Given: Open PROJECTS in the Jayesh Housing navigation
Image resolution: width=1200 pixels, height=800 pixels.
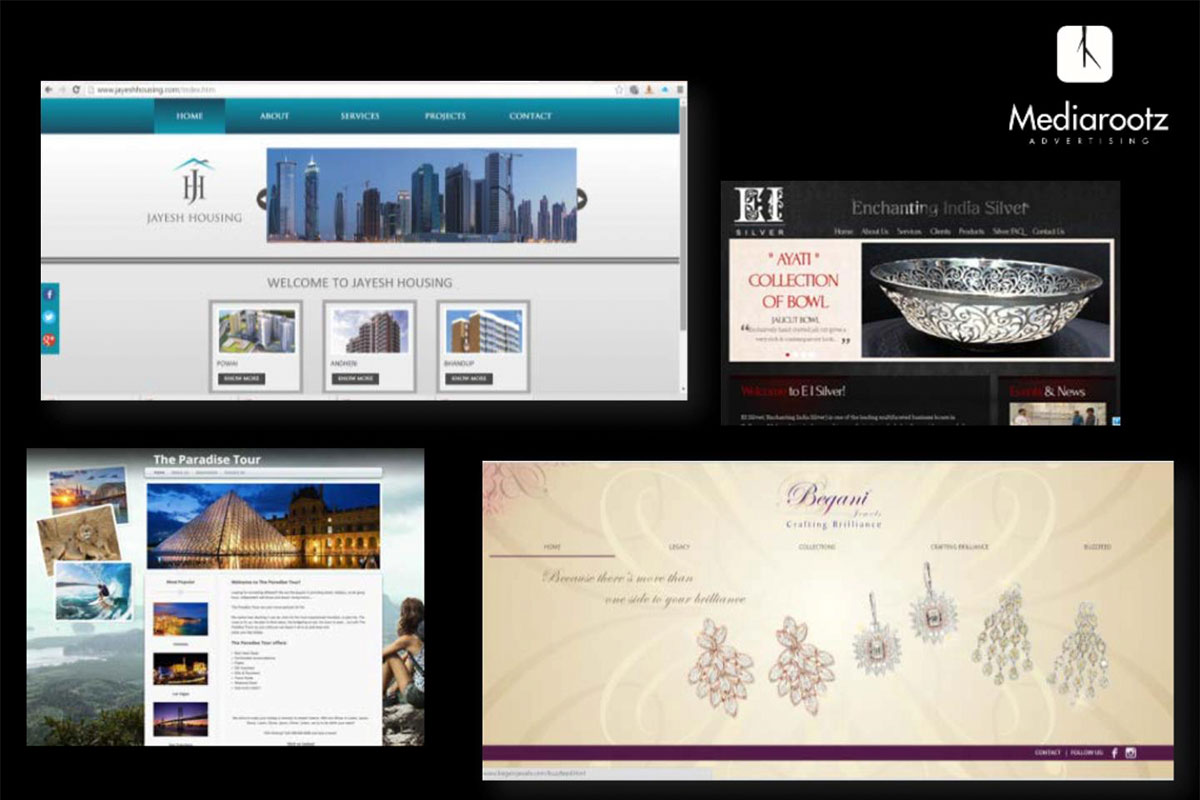Looking at the screenshot, I should tap(444, 116).
